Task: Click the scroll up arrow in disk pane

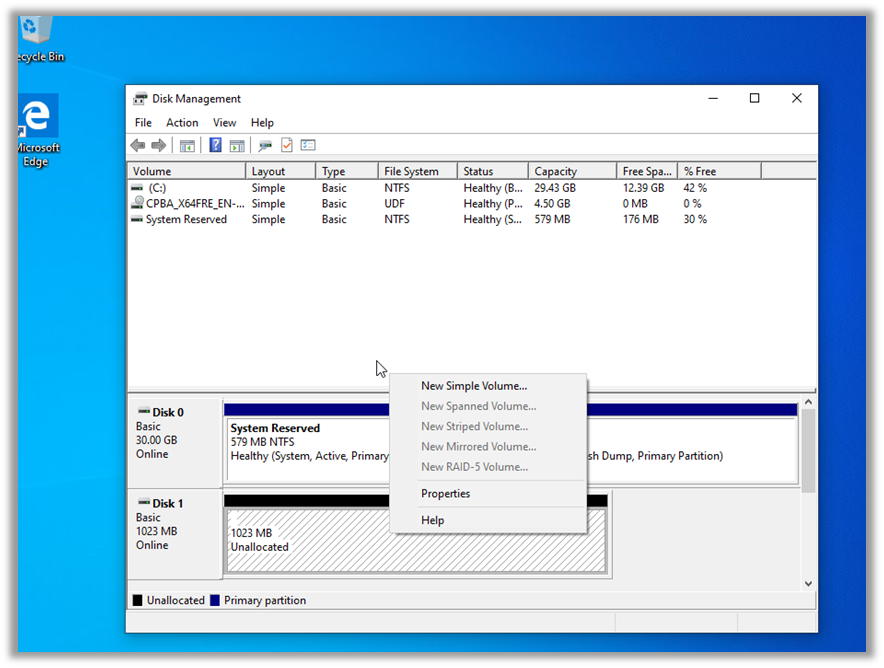Action: (808, 402)
